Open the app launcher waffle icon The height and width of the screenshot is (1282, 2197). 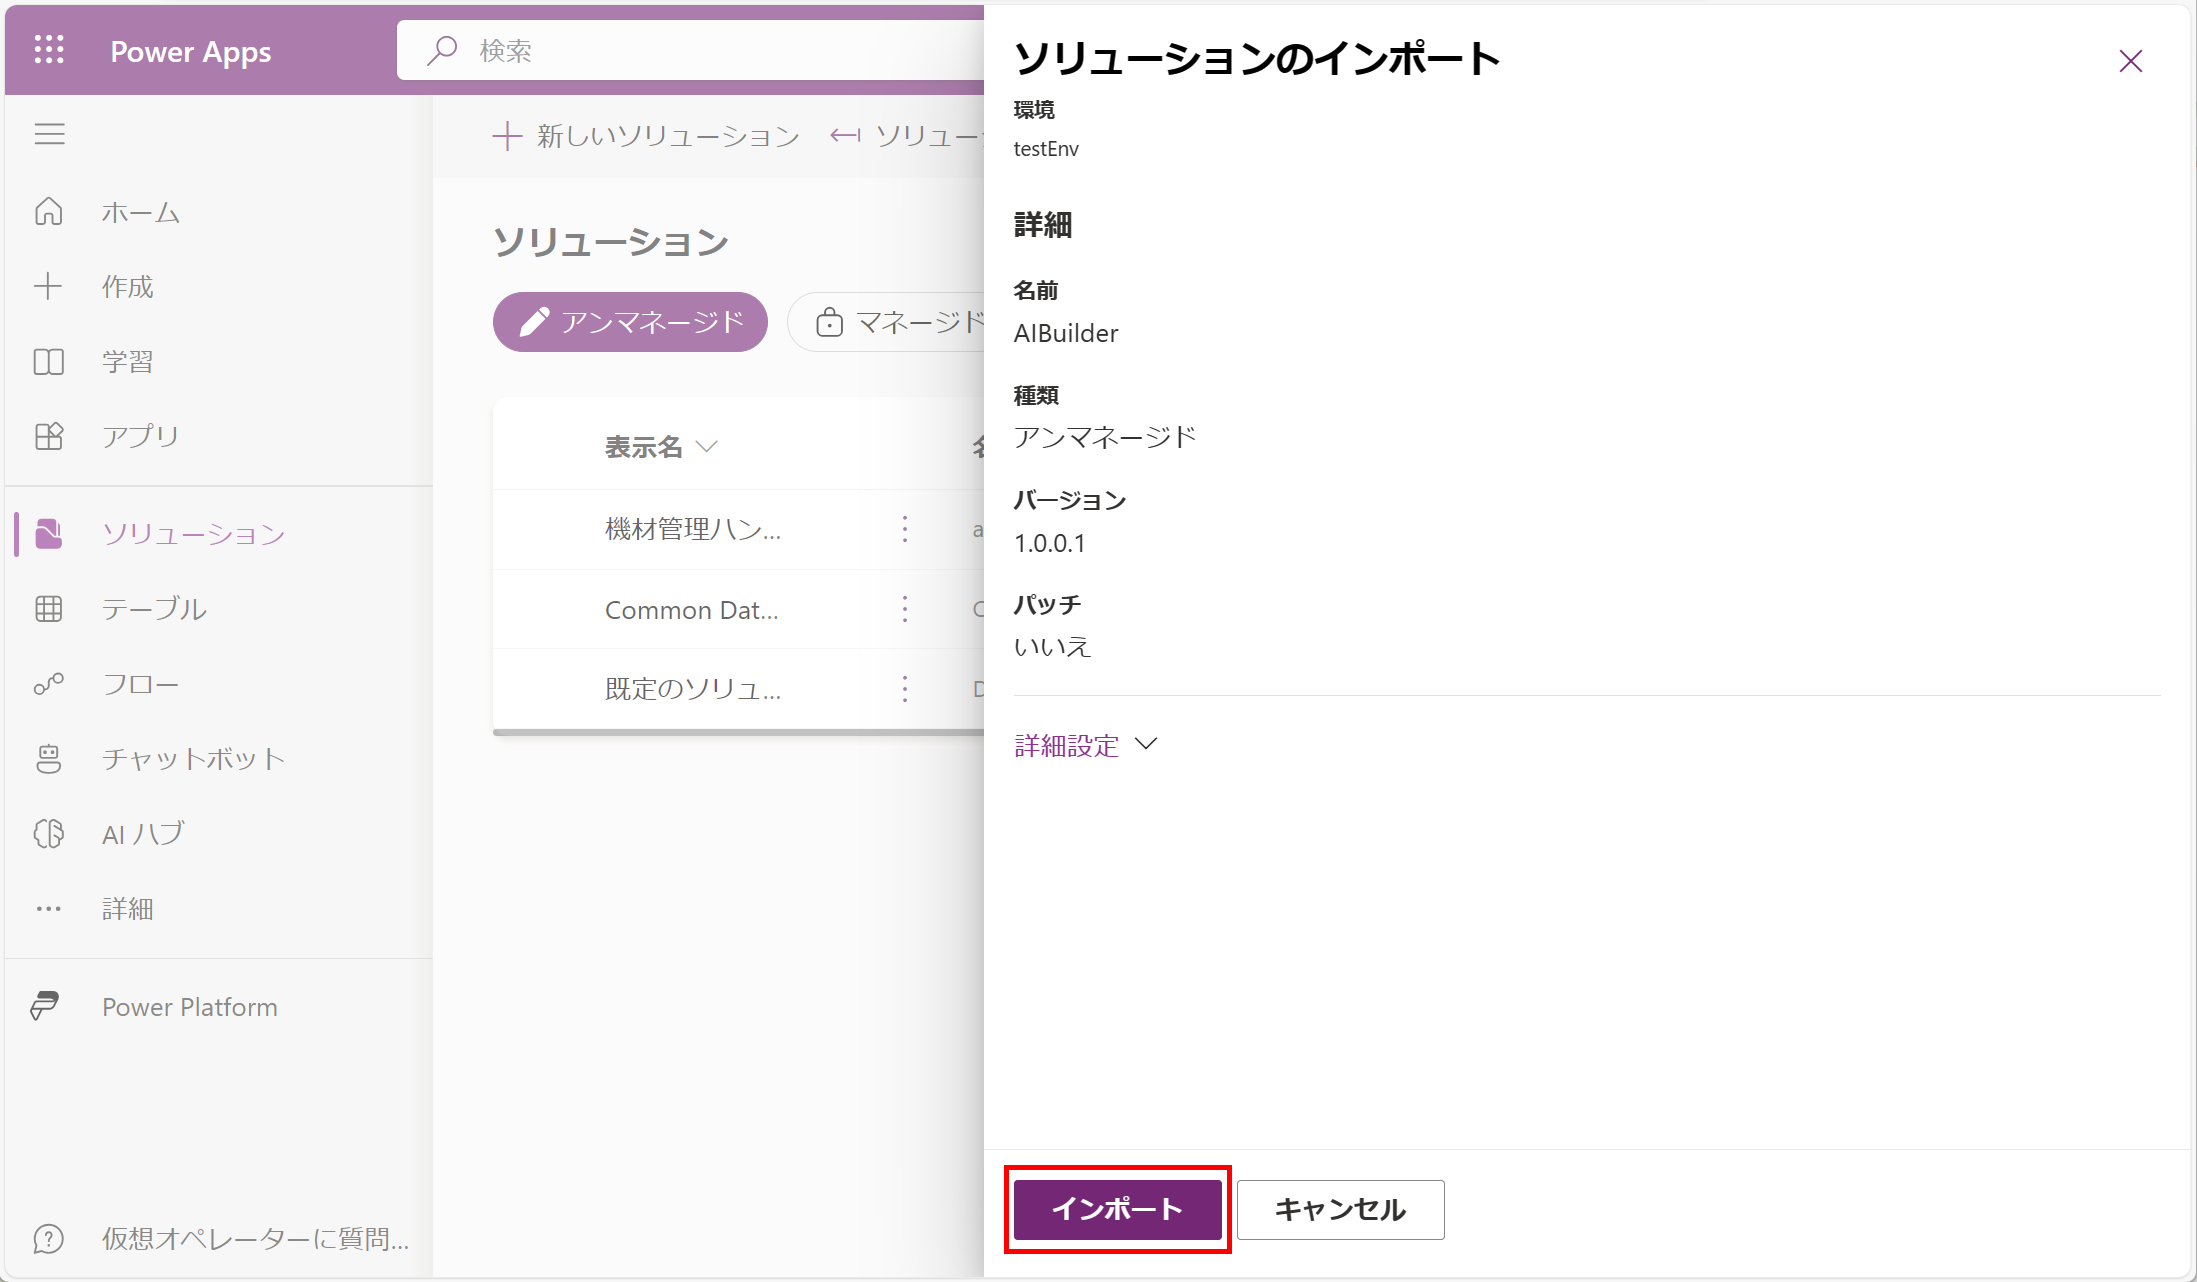[x=49, y=50]
